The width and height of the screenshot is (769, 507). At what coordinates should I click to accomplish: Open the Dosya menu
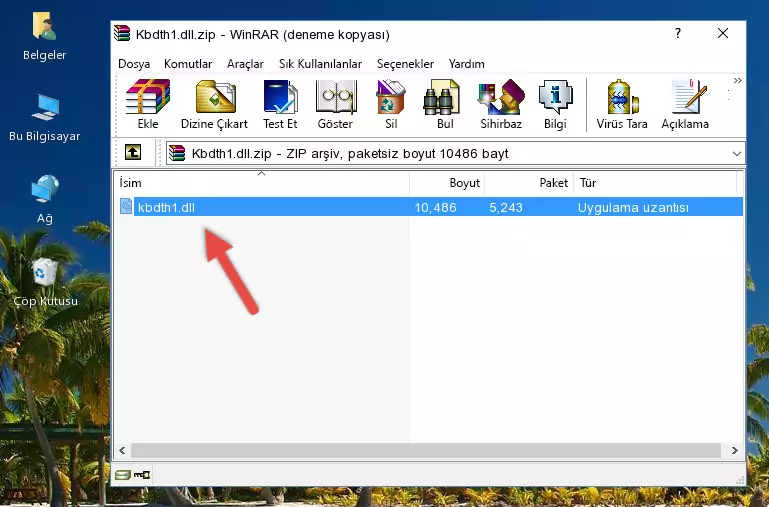(x=134, y=64)
